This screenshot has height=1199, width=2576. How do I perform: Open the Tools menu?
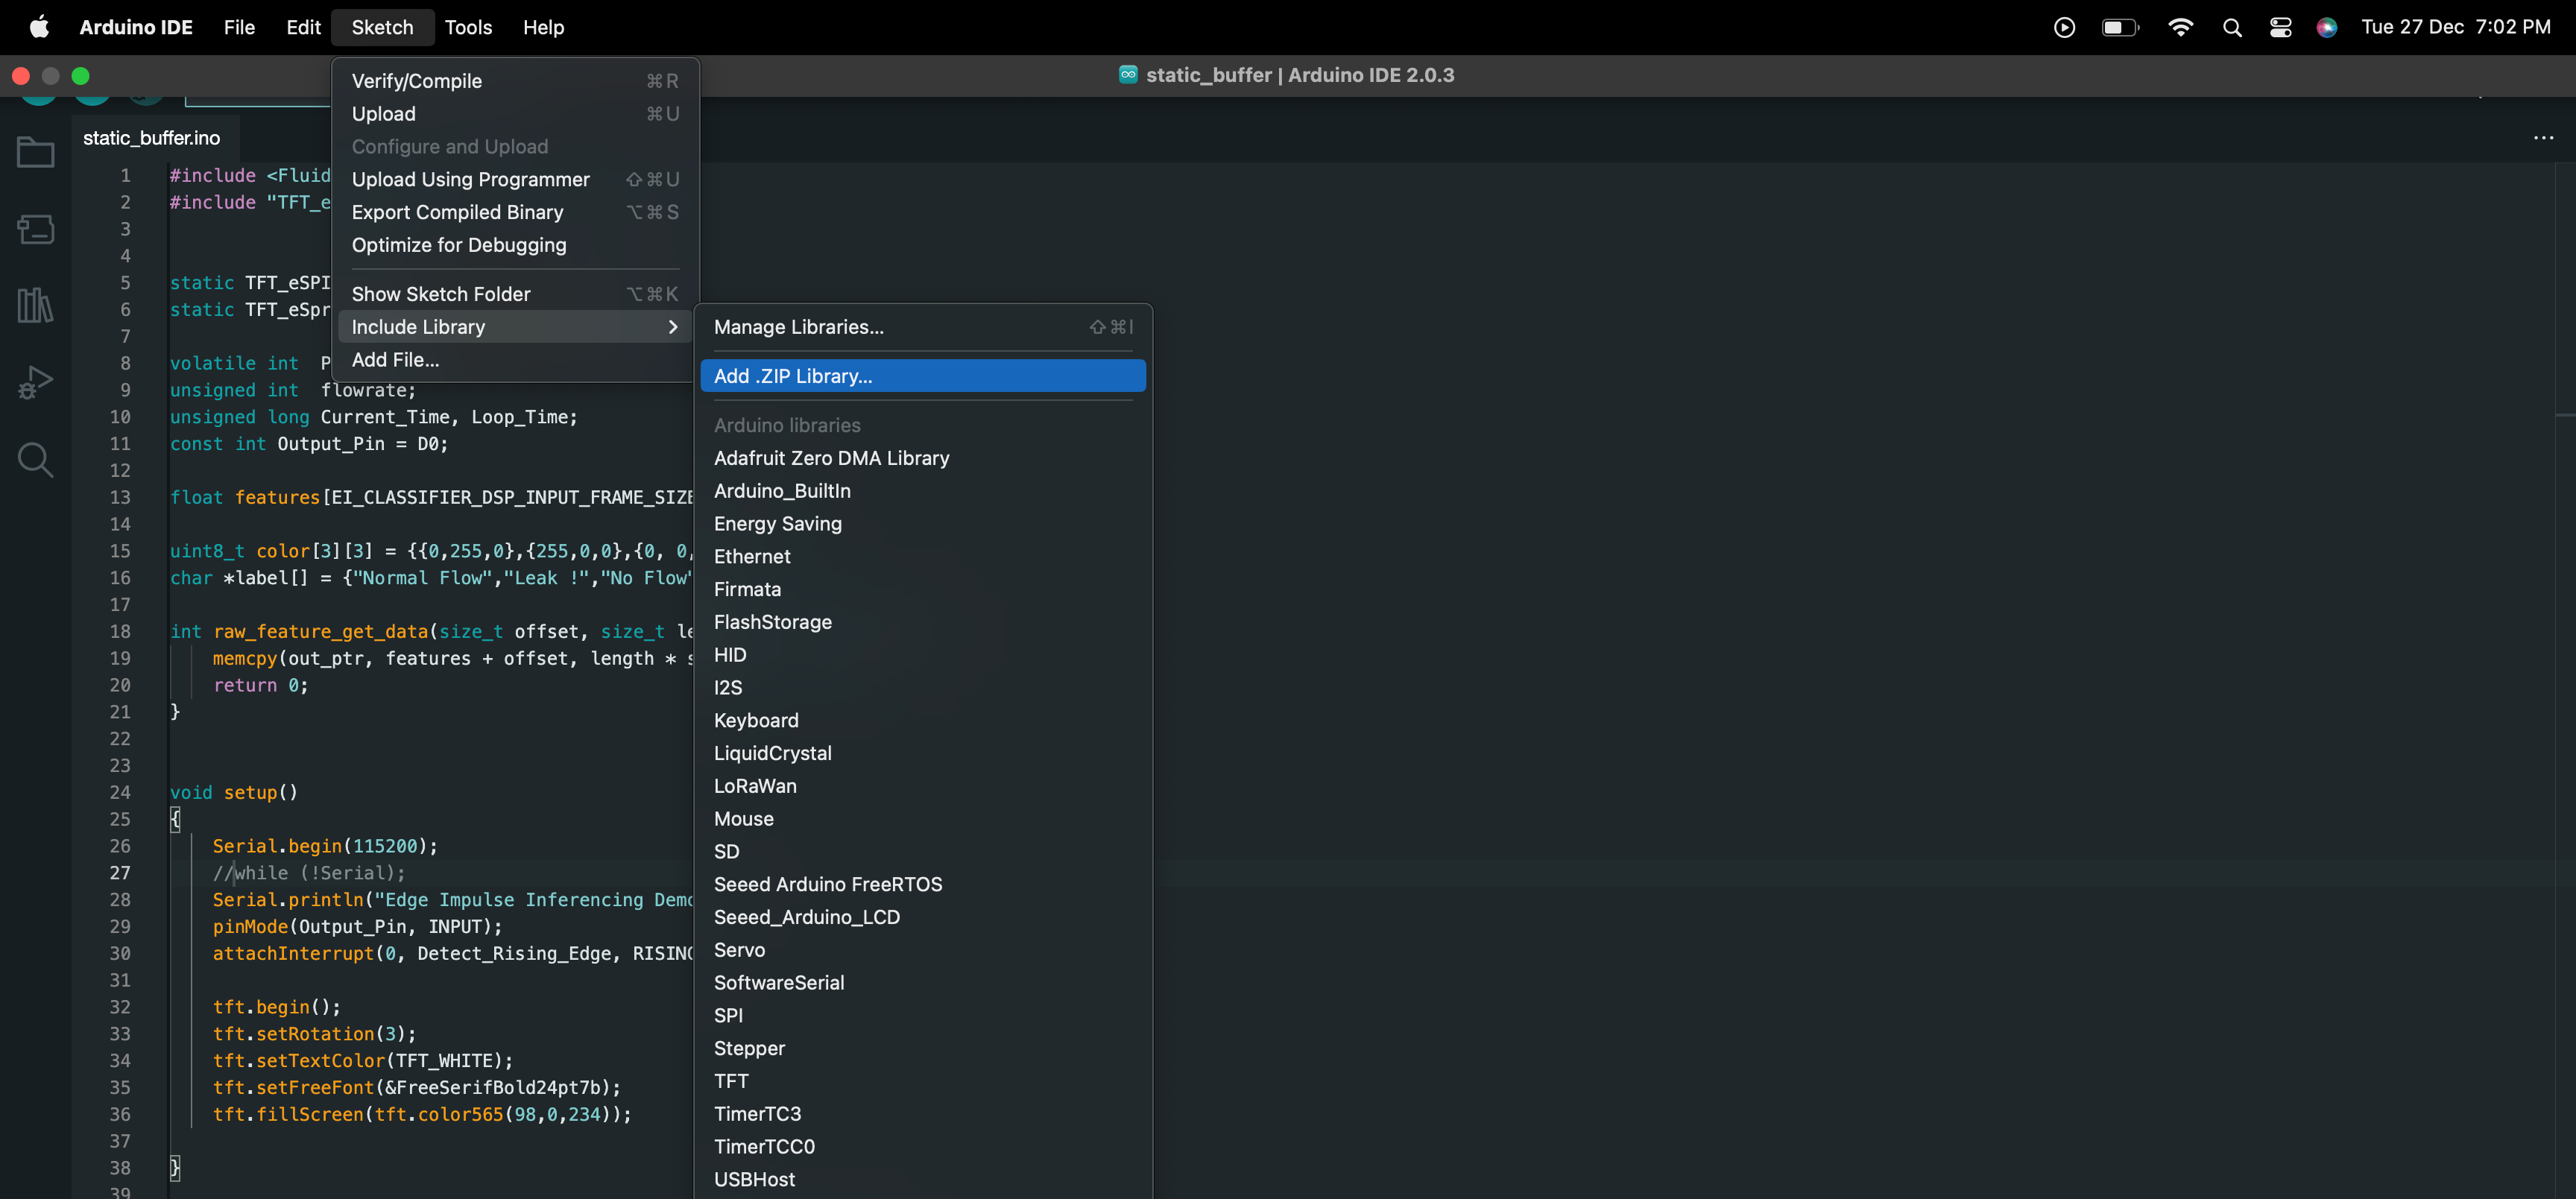pyautogui.click(x=468, y=27)
